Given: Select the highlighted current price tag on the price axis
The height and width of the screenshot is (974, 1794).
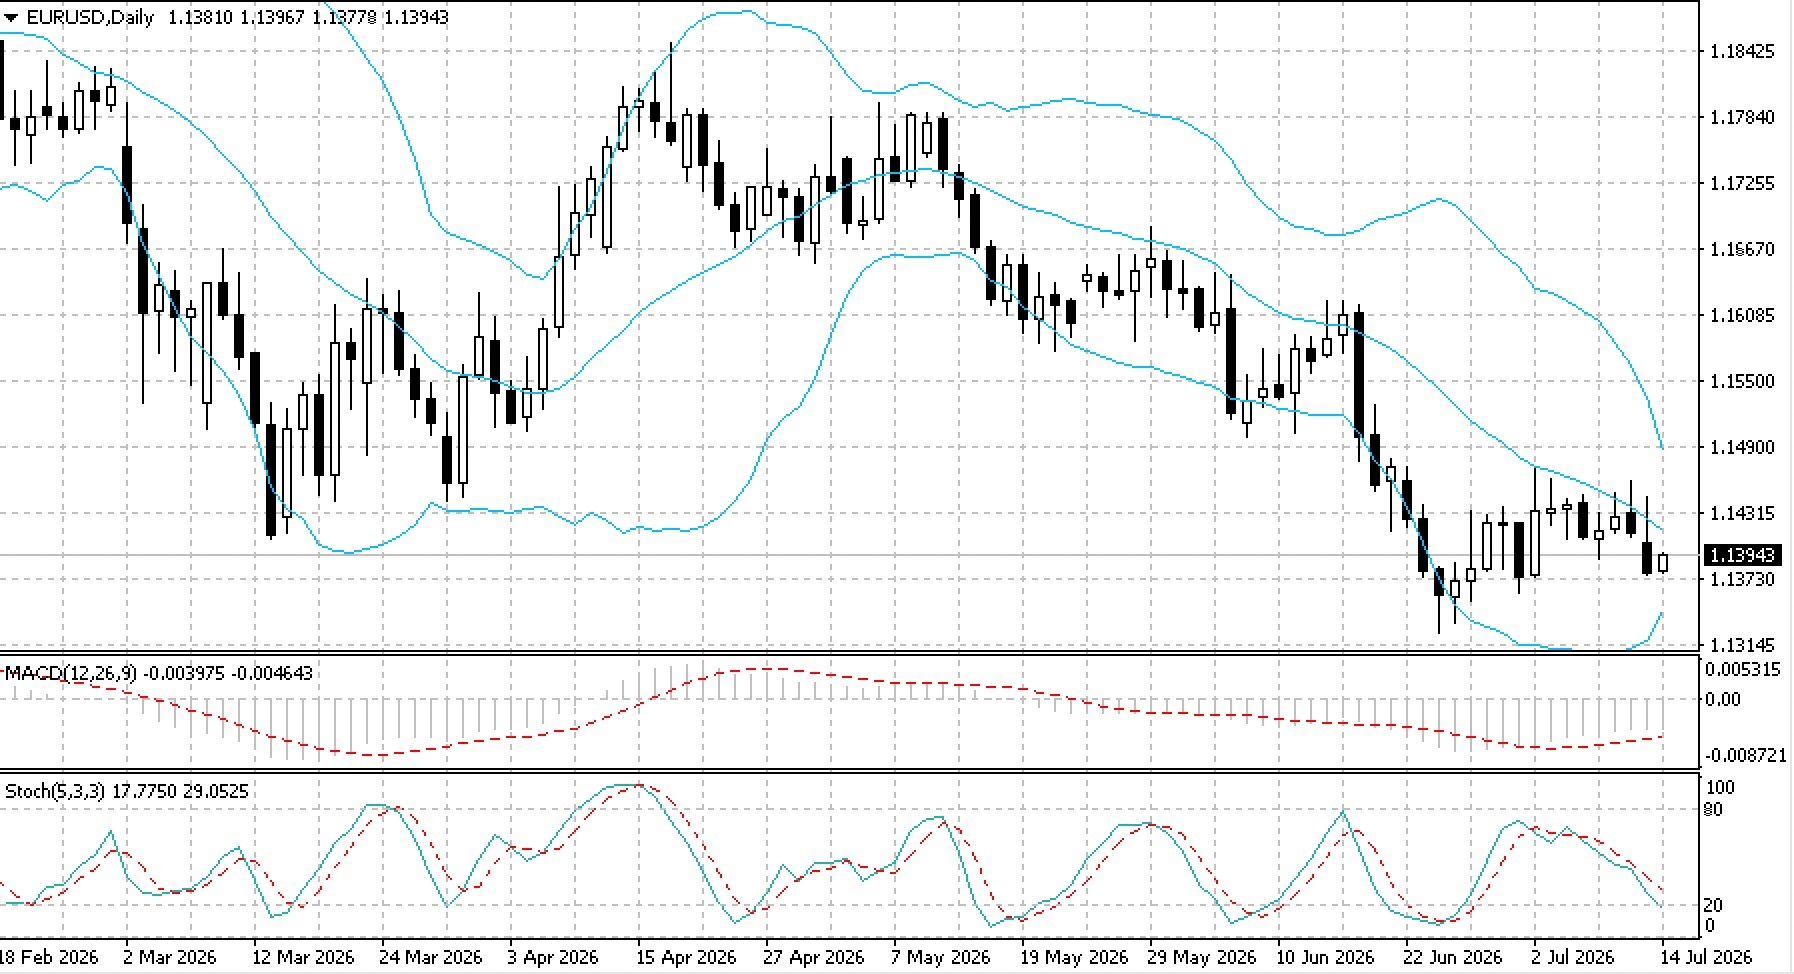Looking at the screenshot, I should click(x=1742, y=555).
